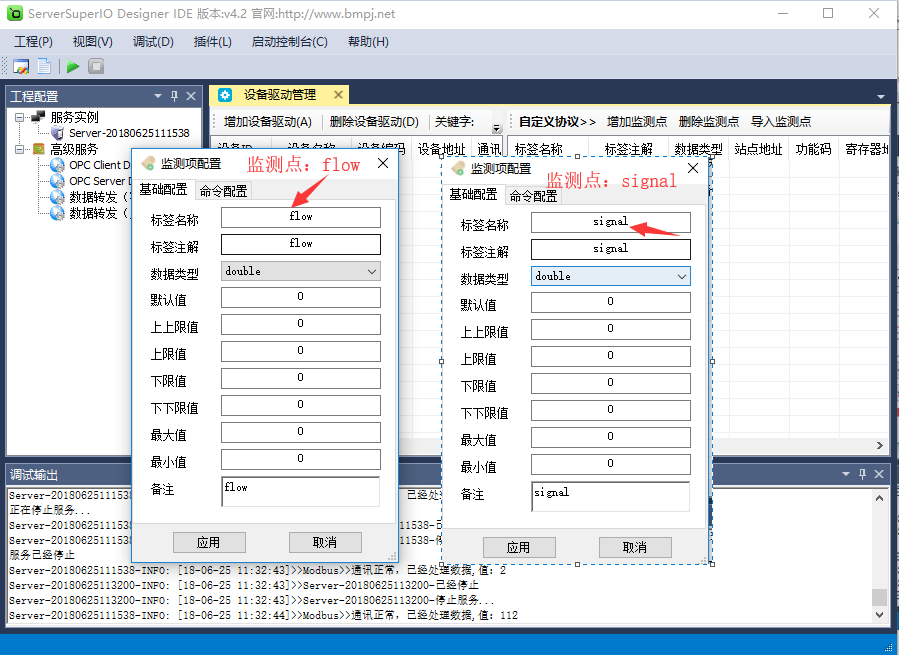Viewport: 899px width, 655px height.
Task: Switch to 命令配置 tab in signal dialog
Action: pos(533,196)
